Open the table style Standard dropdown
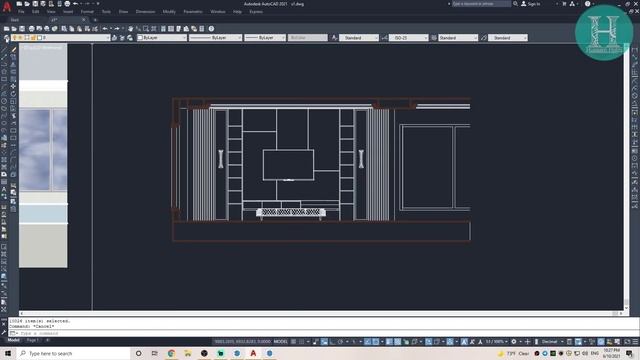The width and height of the screenshot is (640, 360). 458,38
